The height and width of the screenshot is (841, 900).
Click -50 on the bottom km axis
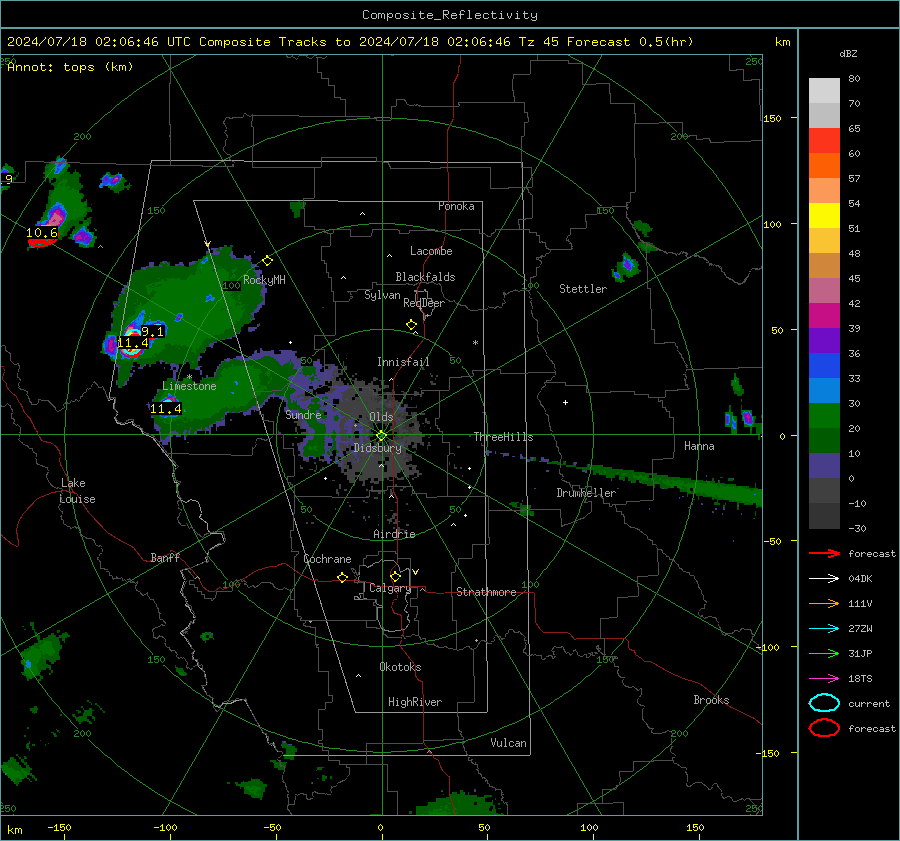click(x=272, y=827)
